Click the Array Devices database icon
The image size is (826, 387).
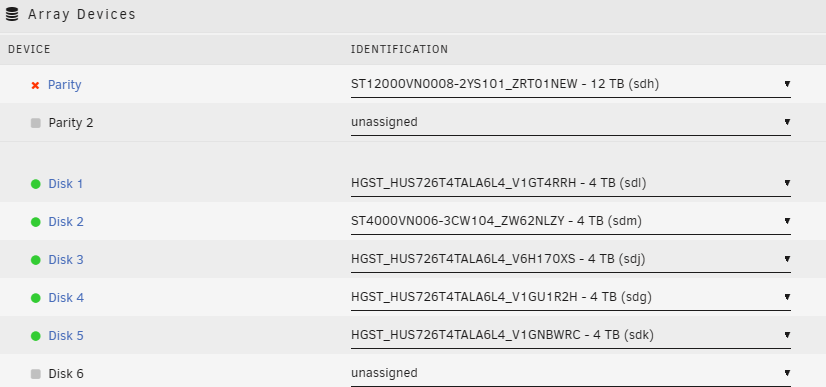click(12, 14)
